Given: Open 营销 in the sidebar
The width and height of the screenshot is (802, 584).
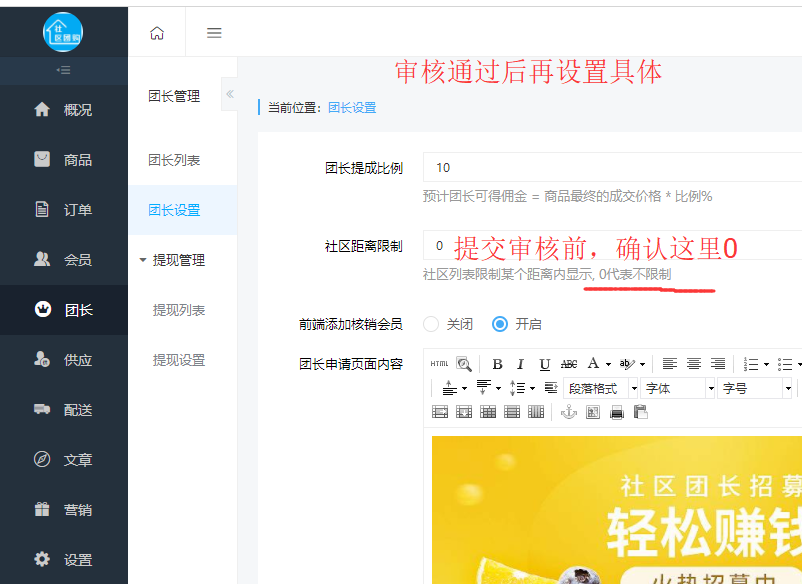Looking at the screenshot, I should click(x=63, y=510).
